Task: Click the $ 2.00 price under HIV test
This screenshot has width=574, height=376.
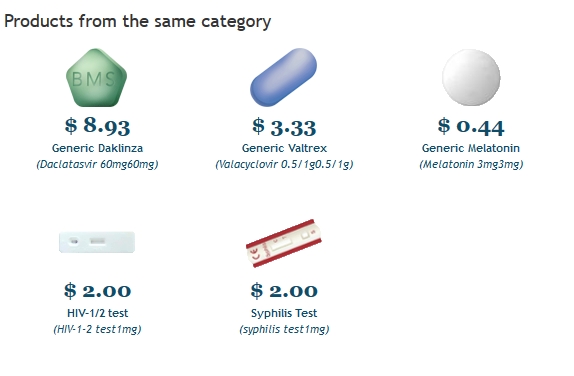Action: (x=97, y=291)
